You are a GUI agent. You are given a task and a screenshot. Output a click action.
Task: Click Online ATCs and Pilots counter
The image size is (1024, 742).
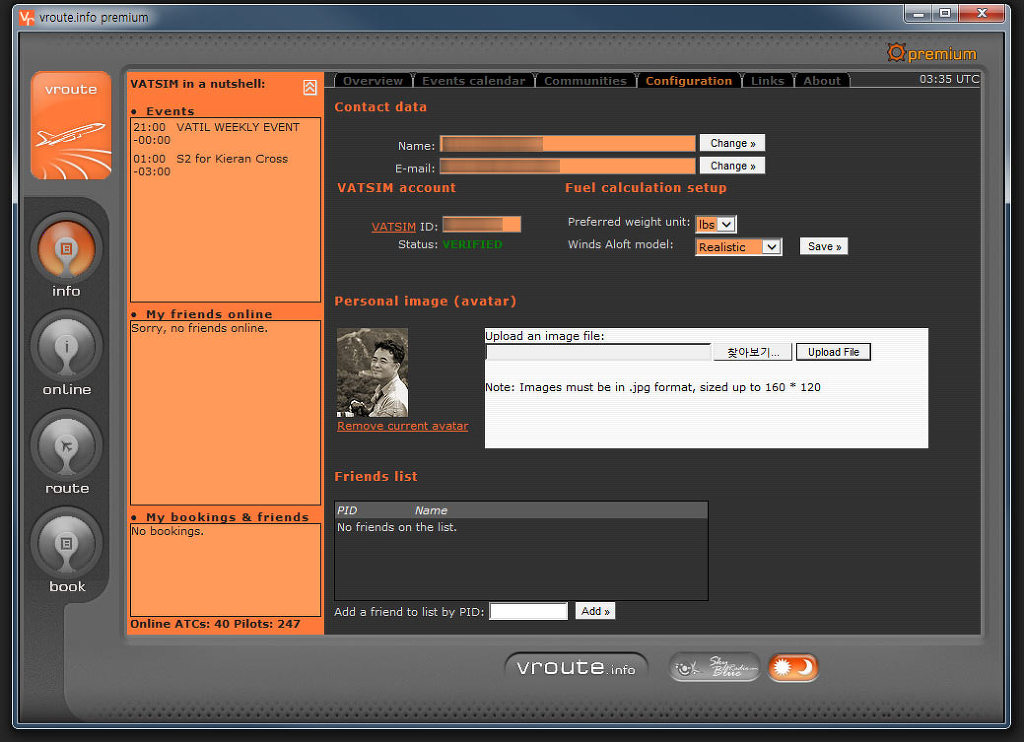click(x=215, y=624)
